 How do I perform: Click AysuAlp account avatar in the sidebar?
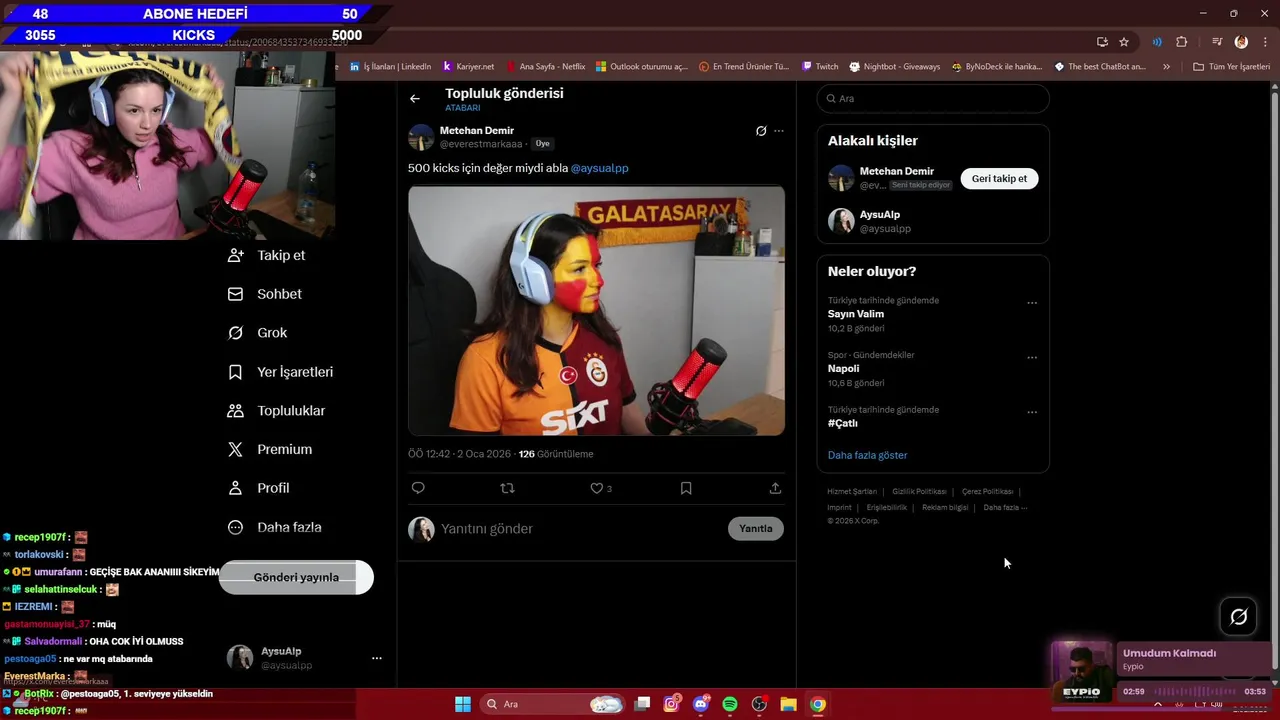point(240,657)
